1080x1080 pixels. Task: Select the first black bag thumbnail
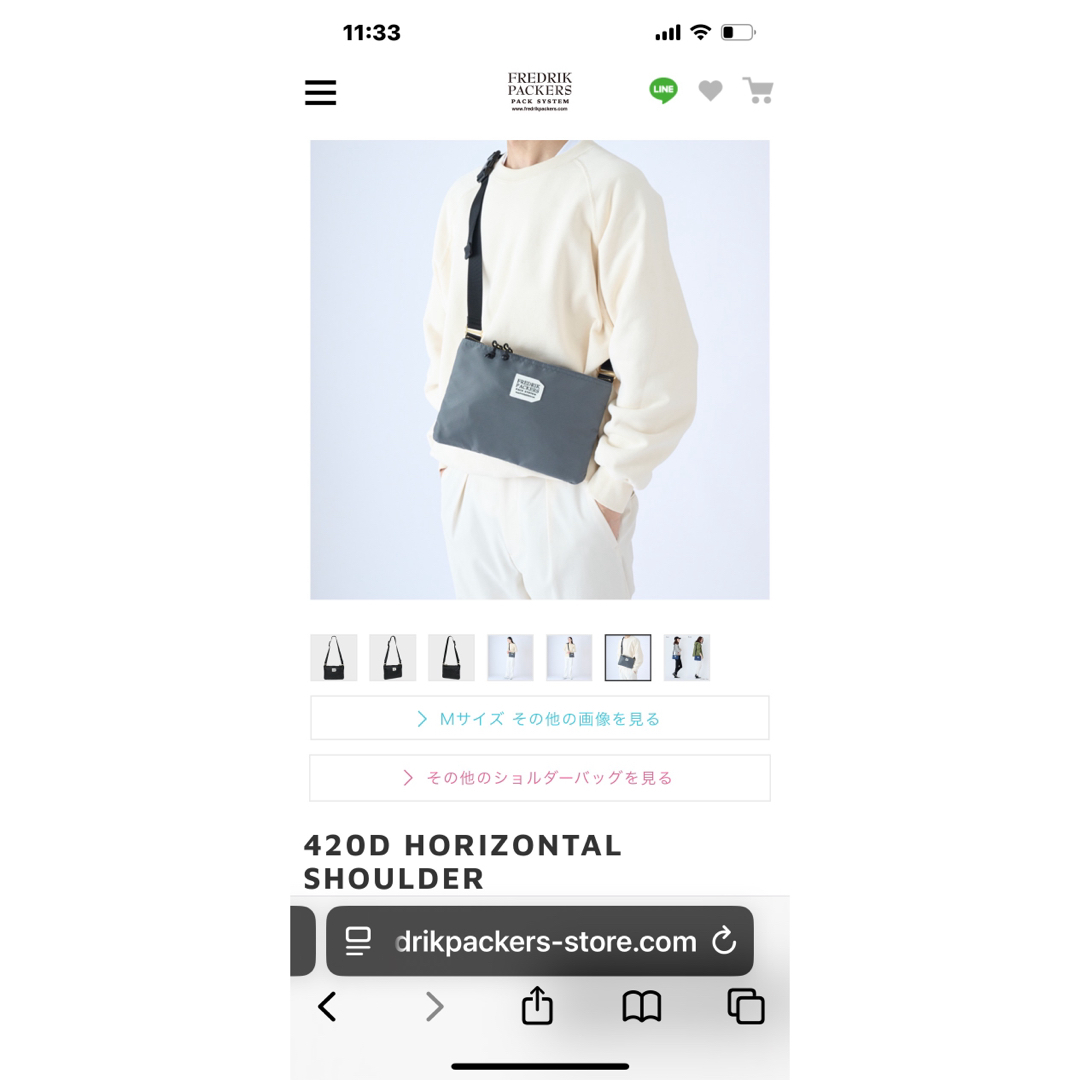click(x=333, y=658)
